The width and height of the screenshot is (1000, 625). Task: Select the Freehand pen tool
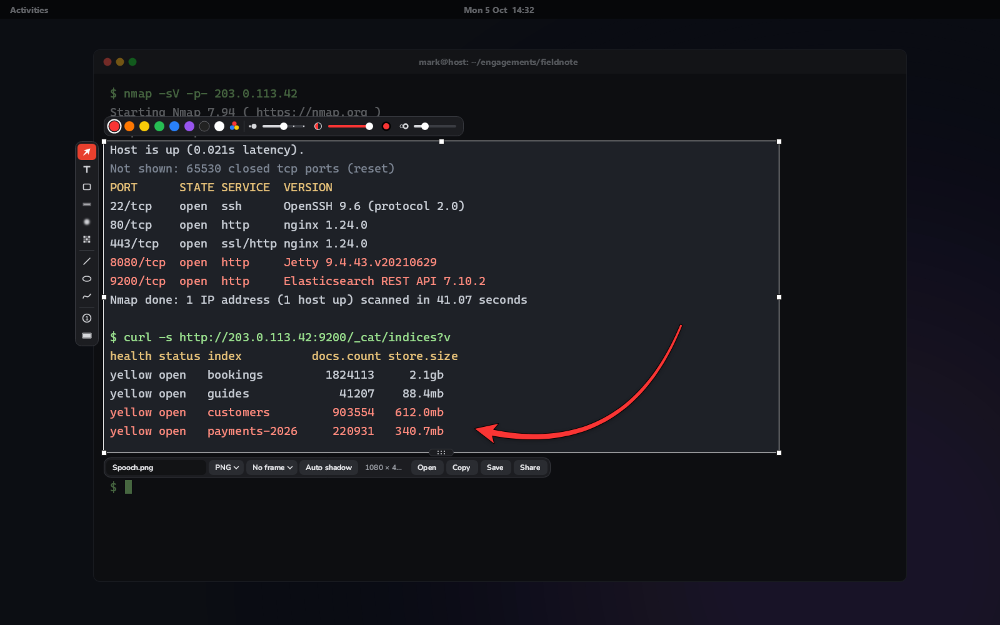click(x=87, y=297)
